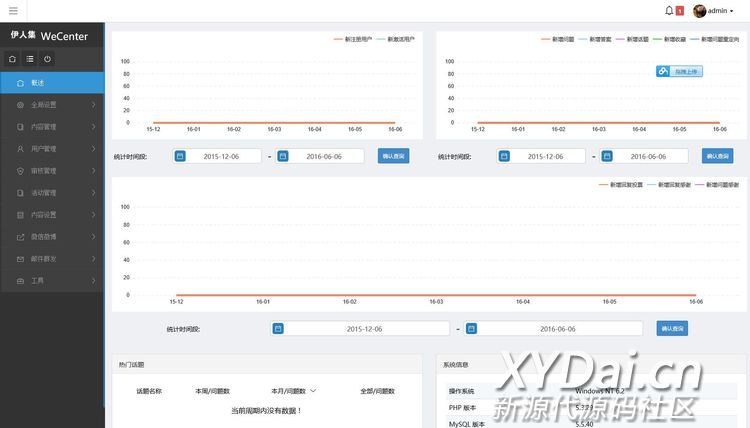Click the WeCenter logo in the sidebar
This screenshot has width=750, height=428.
coord(49,35)
